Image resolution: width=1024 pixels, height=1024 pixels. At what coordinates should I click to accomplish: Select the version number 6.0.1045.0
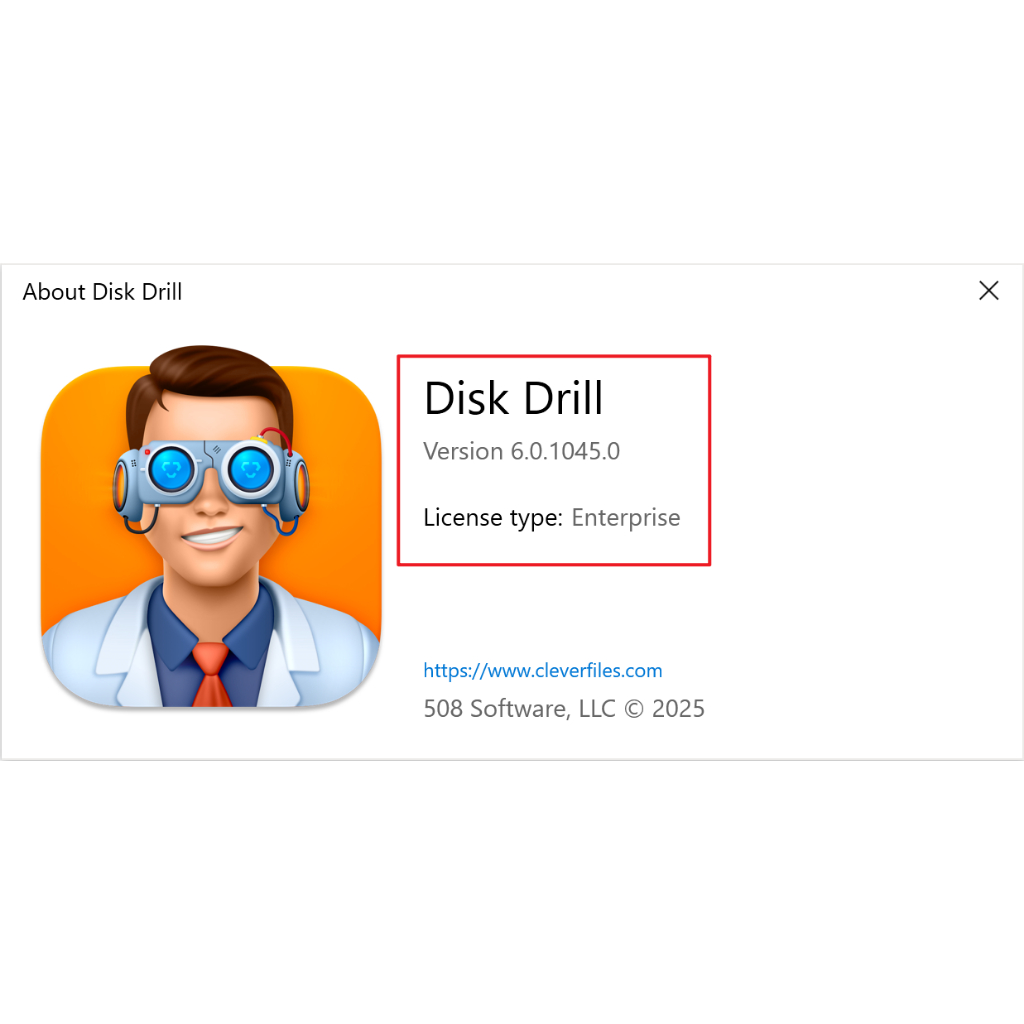tap(565, 451)
